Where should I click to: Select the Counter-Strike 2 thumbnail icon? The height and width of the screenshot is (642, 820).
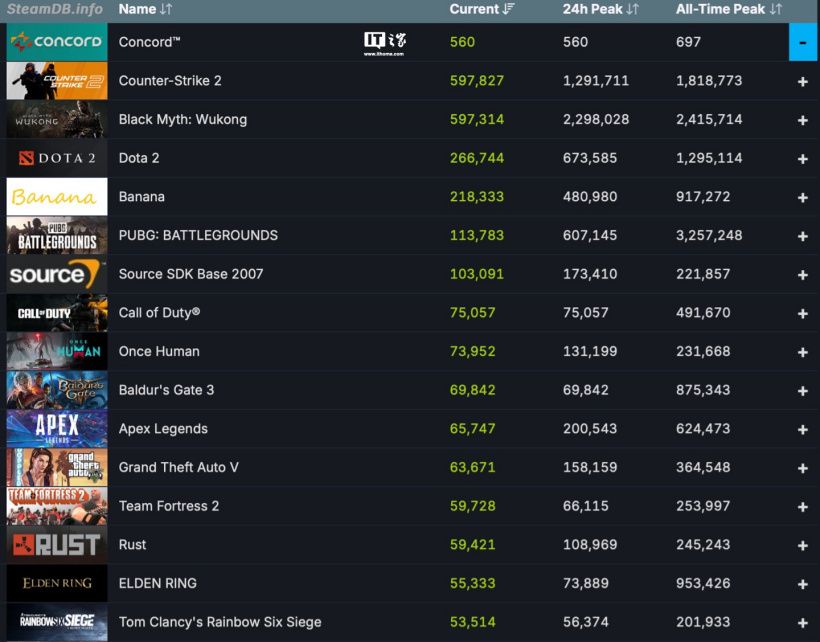[56, 81]
